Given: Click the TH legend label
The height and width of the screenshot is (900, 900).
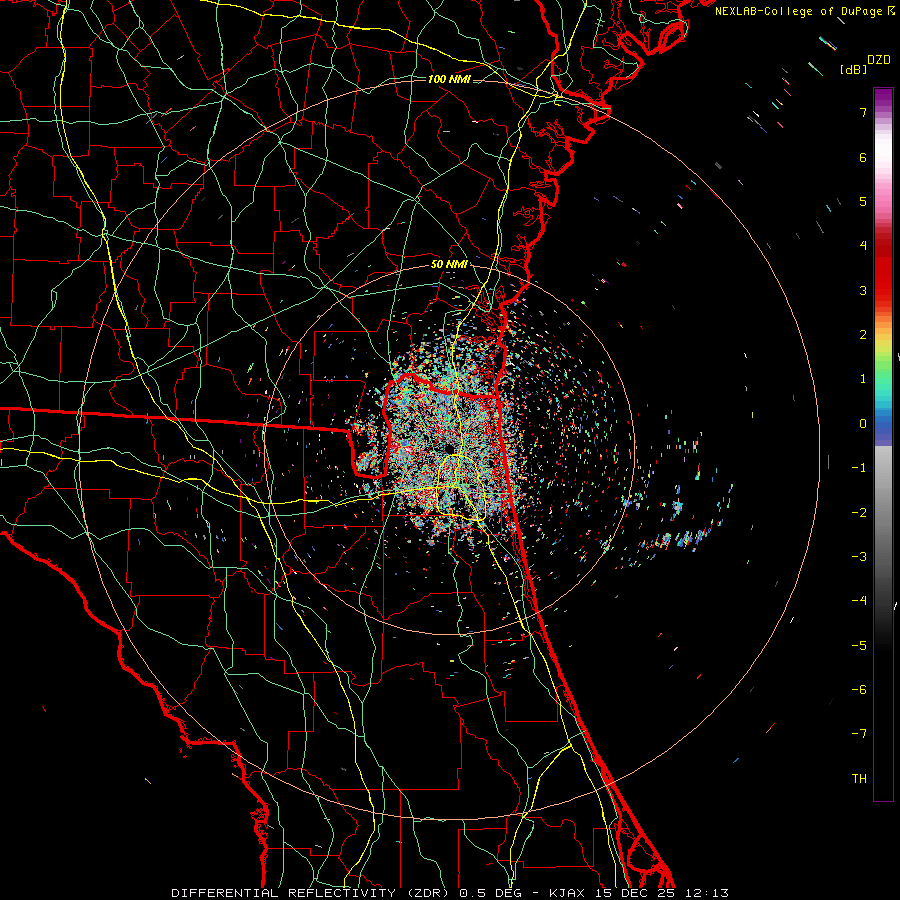Looking at the screenshot, I should tap(859, 779).
